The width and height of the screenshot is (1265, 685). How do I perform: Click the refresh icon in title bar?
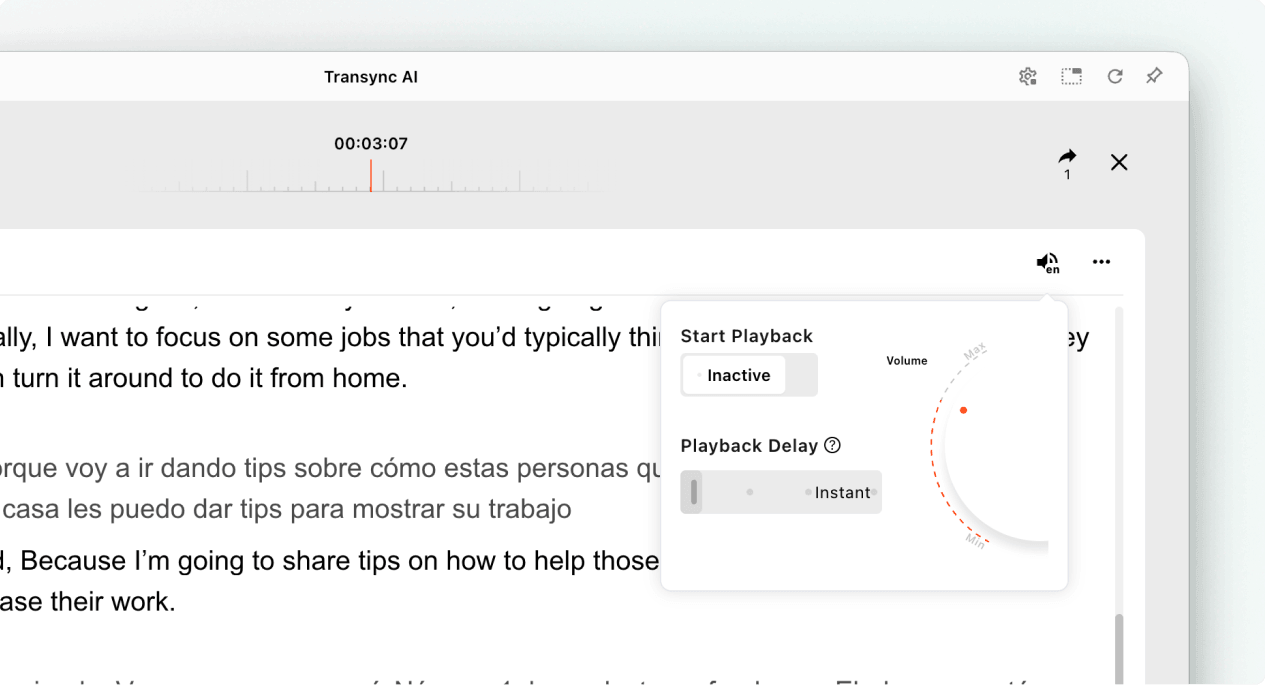click(x=1114, y=77)
